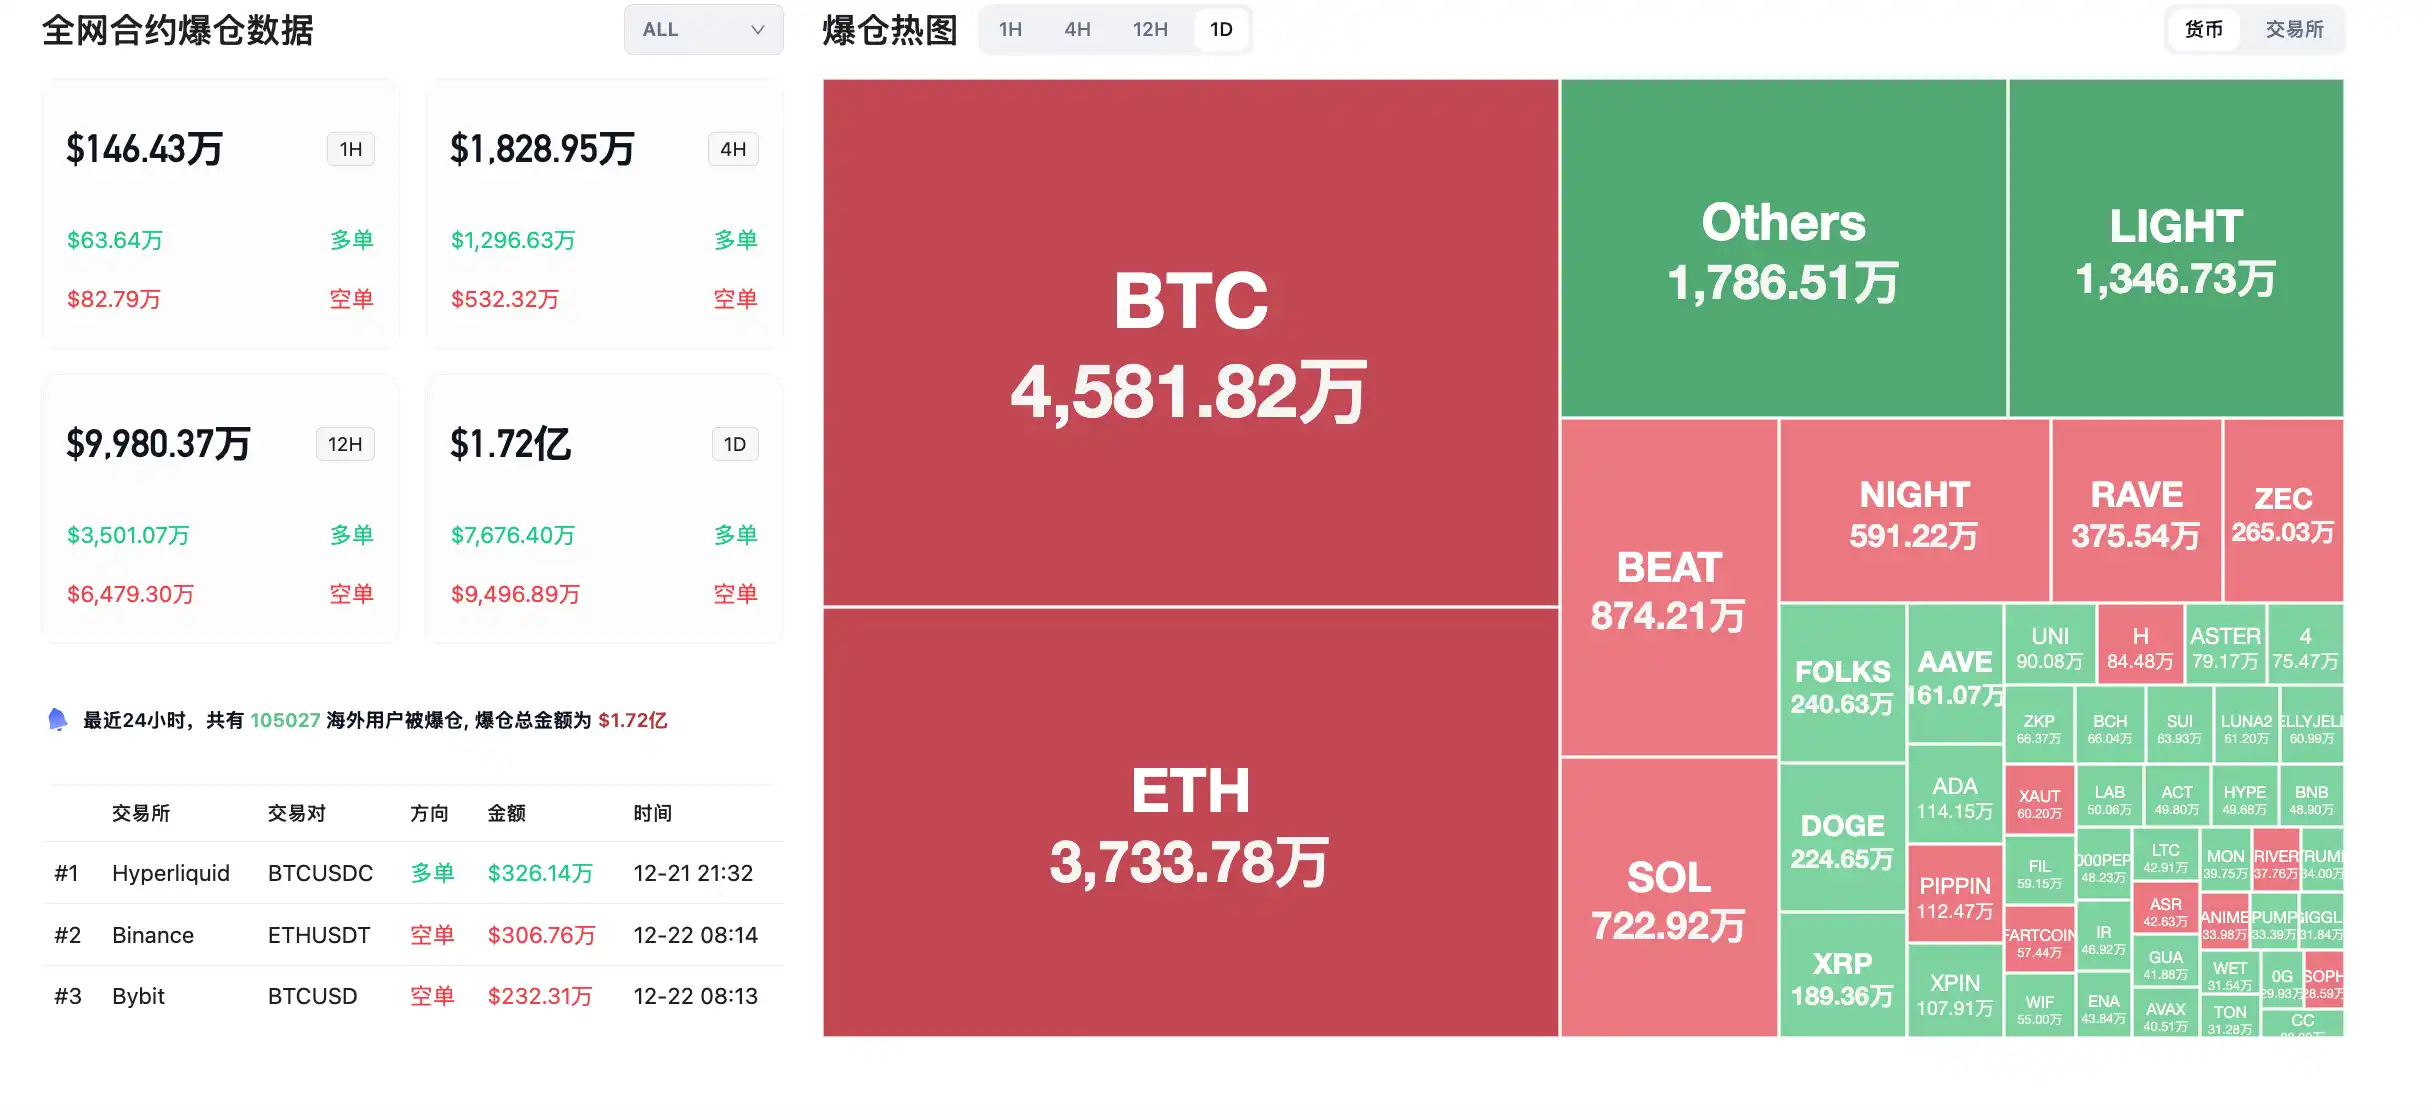2428x1116 pixels.
Task: Click the dropdown chevron next to ALL
Action: pos(758,29)
